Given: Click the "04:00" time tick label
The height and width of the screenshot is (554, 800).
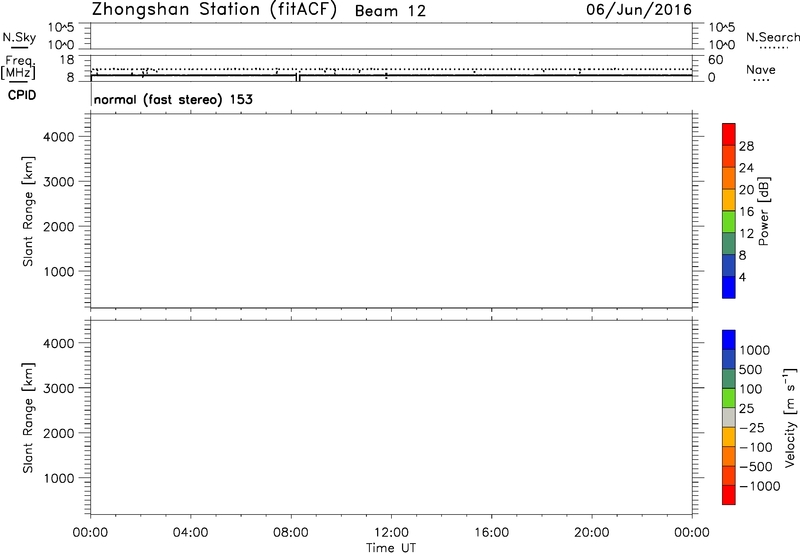Looking at the screenshot, I should coord(190,533).
